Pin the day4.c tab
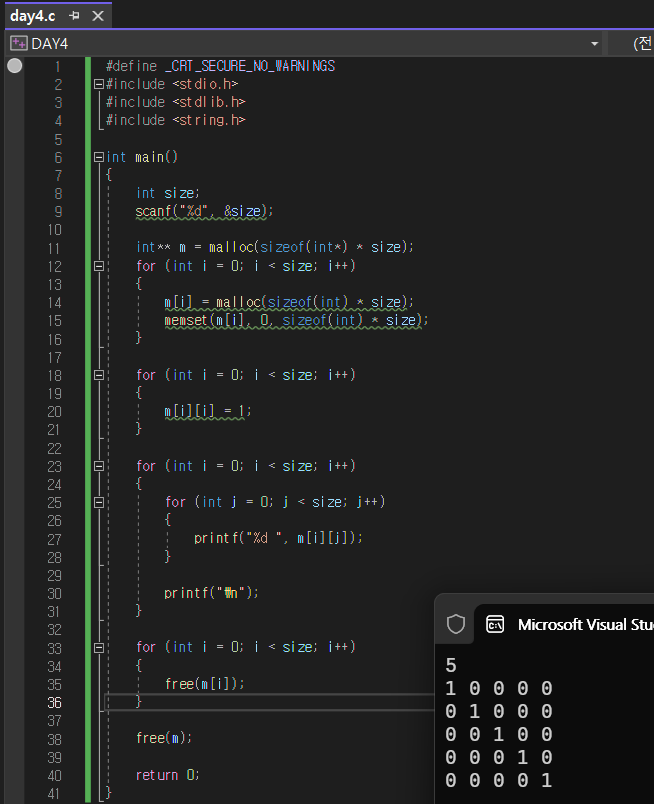654x804 pixels. coord(74,16)
